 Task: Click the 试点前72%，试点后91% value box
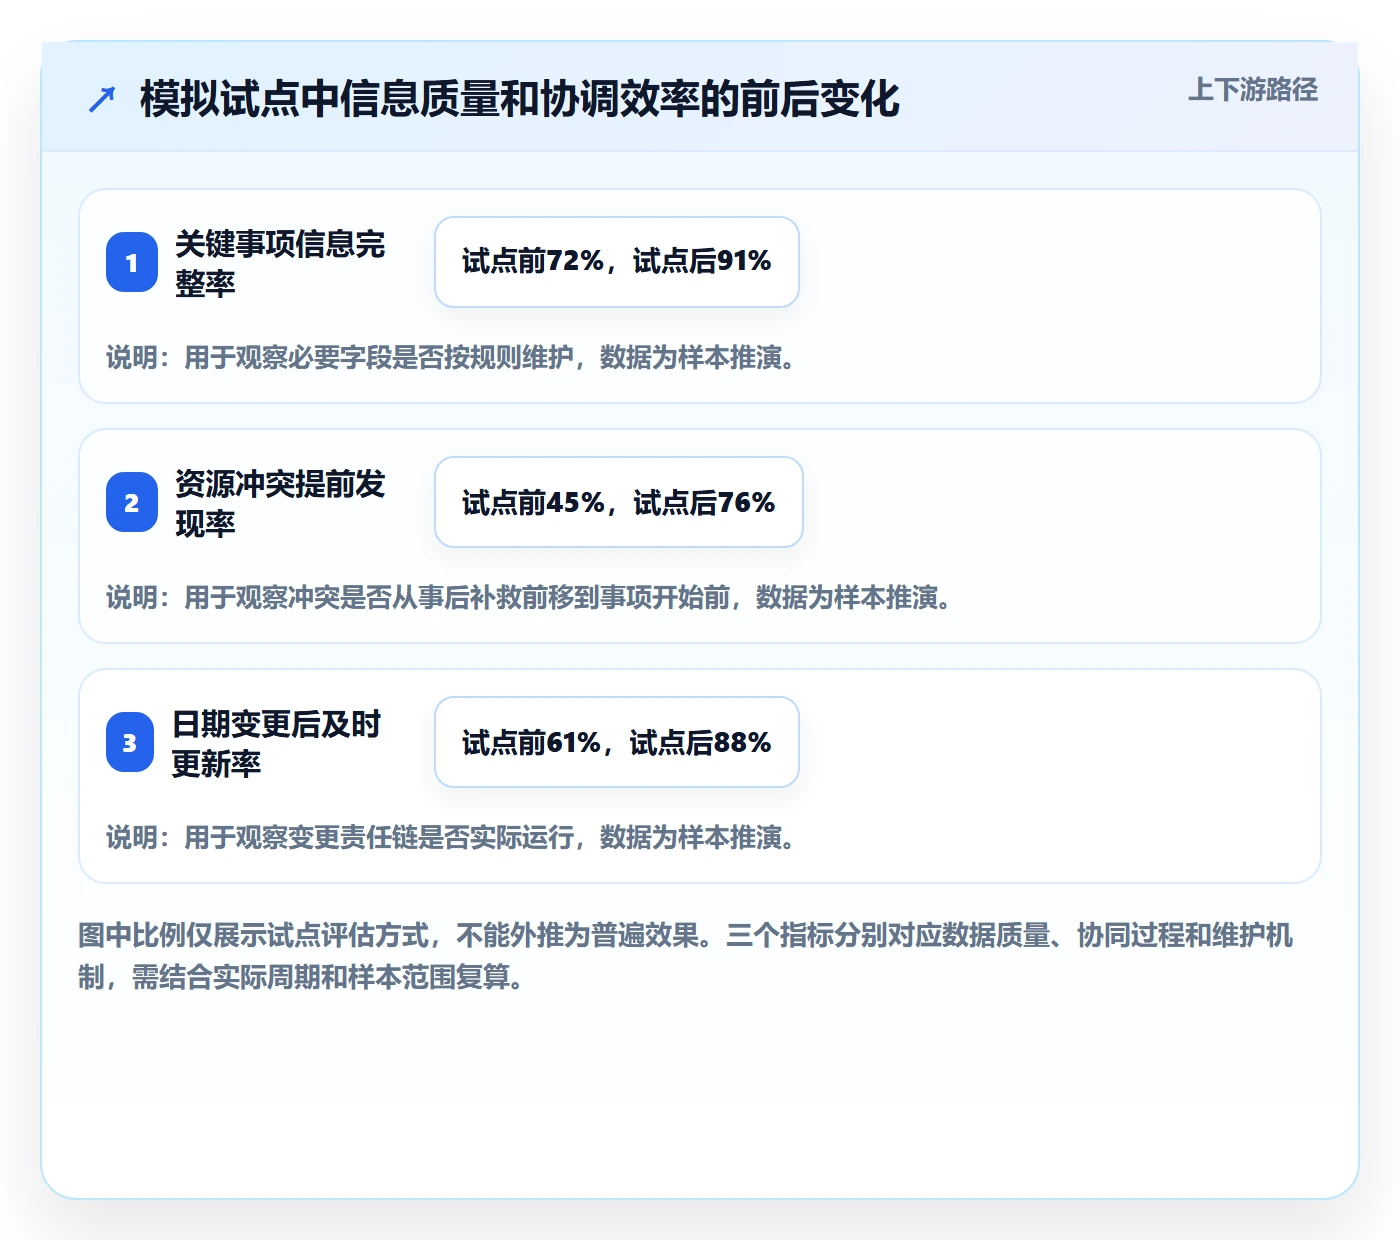coord(617,262)
